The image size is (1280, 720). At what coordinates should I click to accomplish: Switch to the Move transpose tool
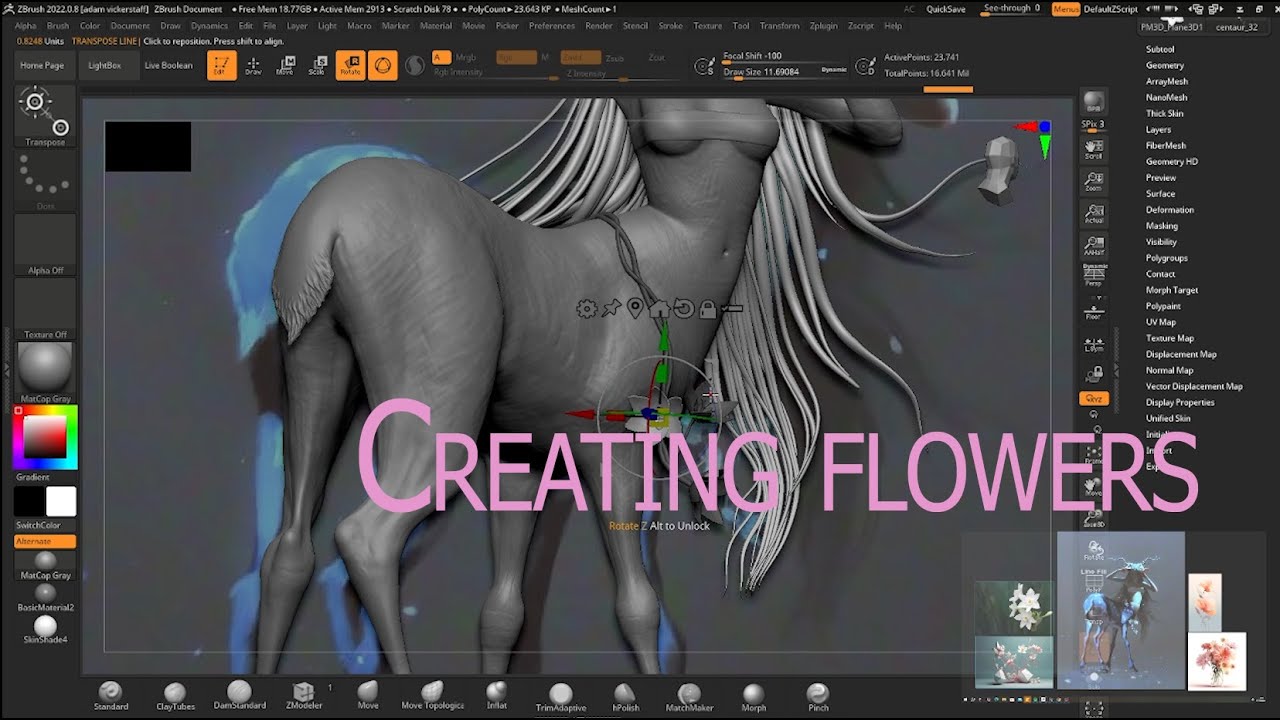[x=285, y=65]
